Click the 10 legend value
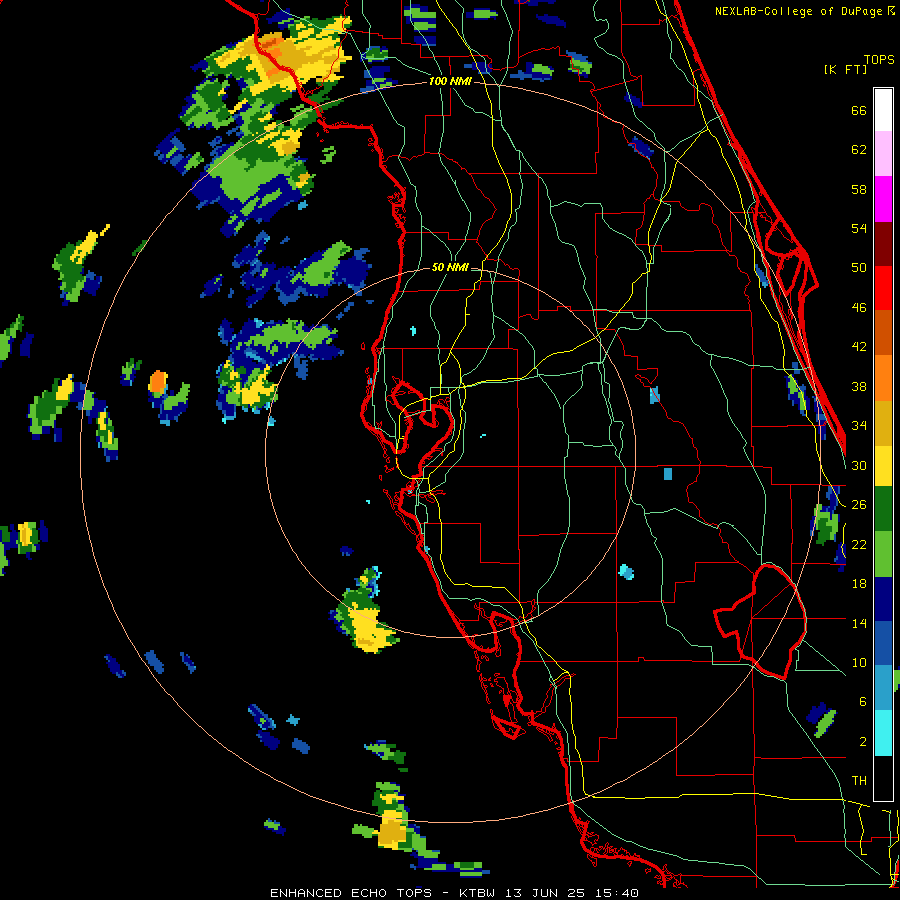This screenshot has width=900, height=900. tap(859, 662)
